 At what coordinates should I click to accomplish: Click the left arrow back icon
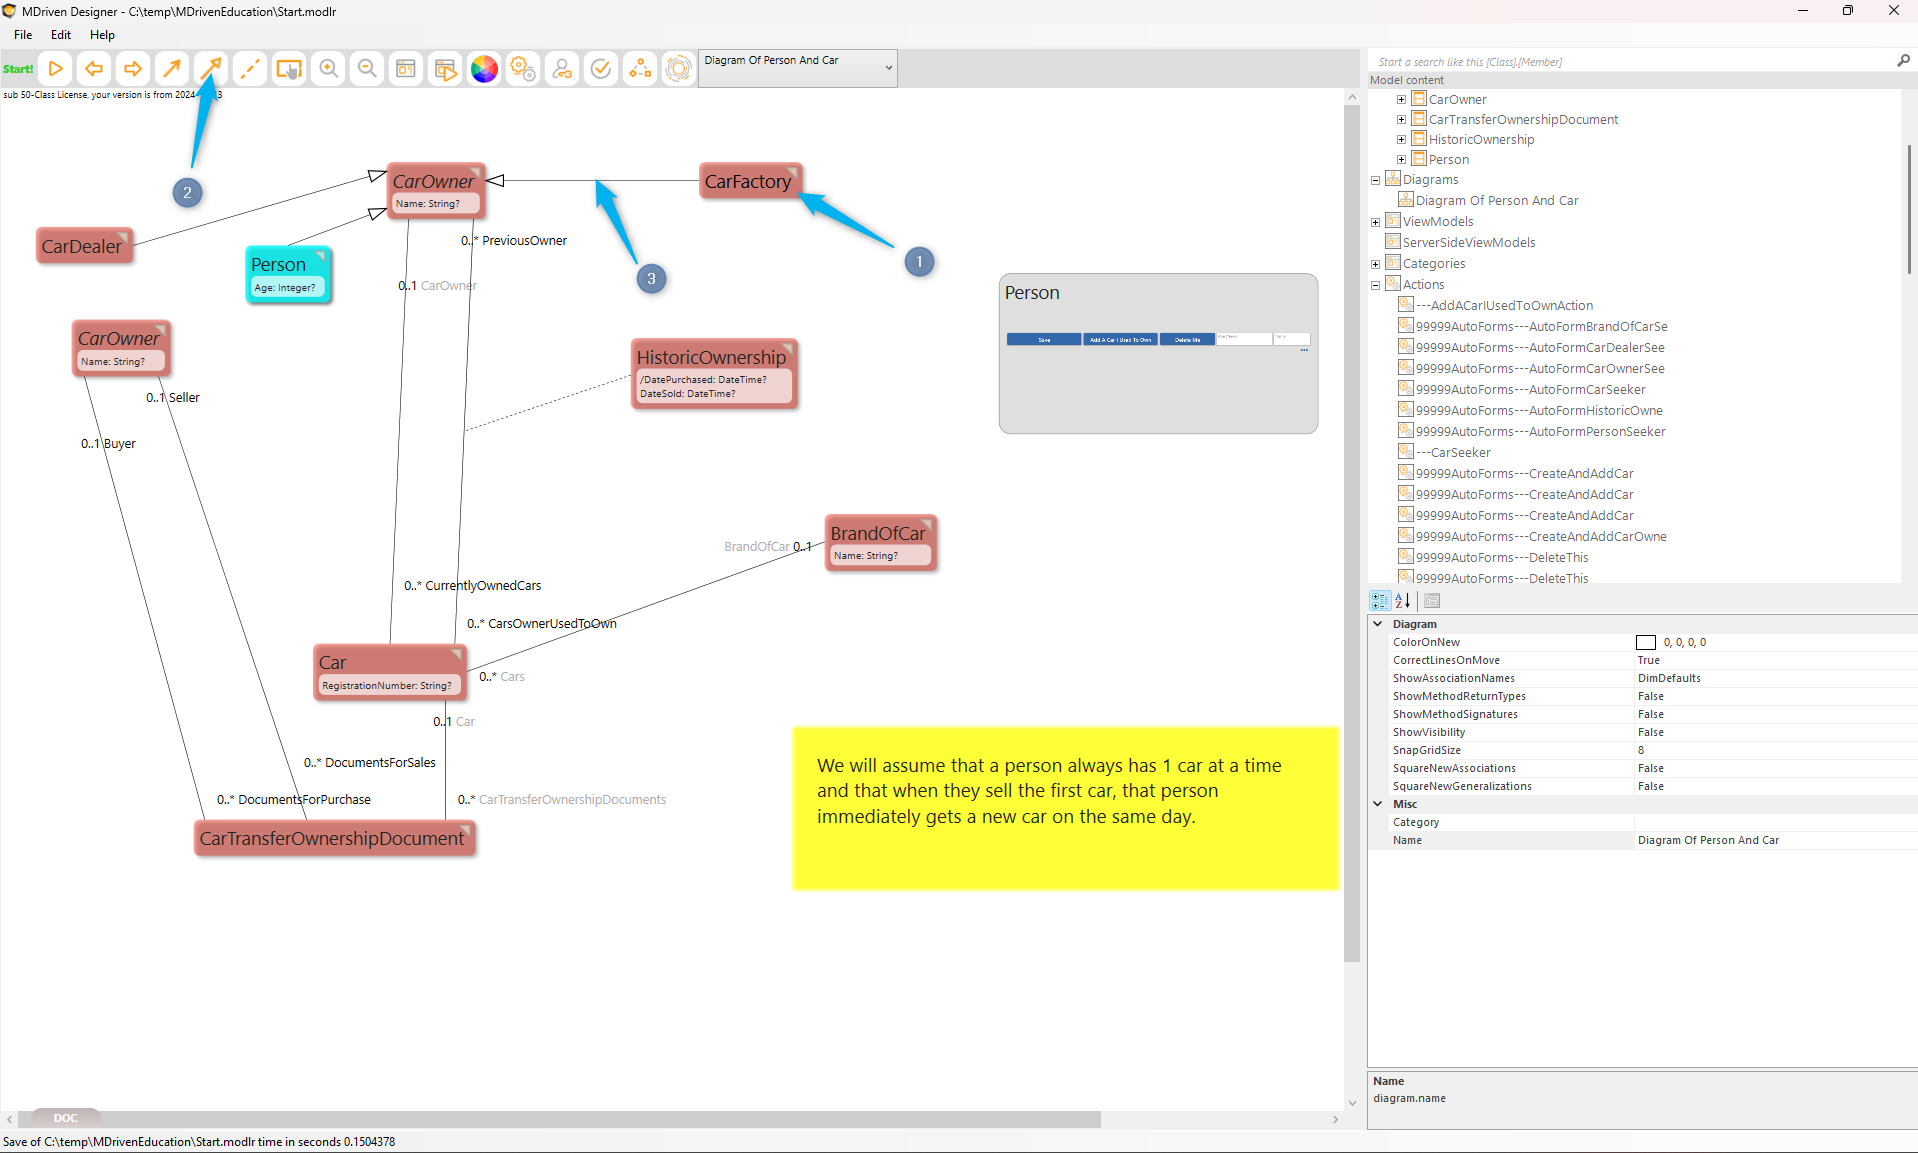pos(94,69)
